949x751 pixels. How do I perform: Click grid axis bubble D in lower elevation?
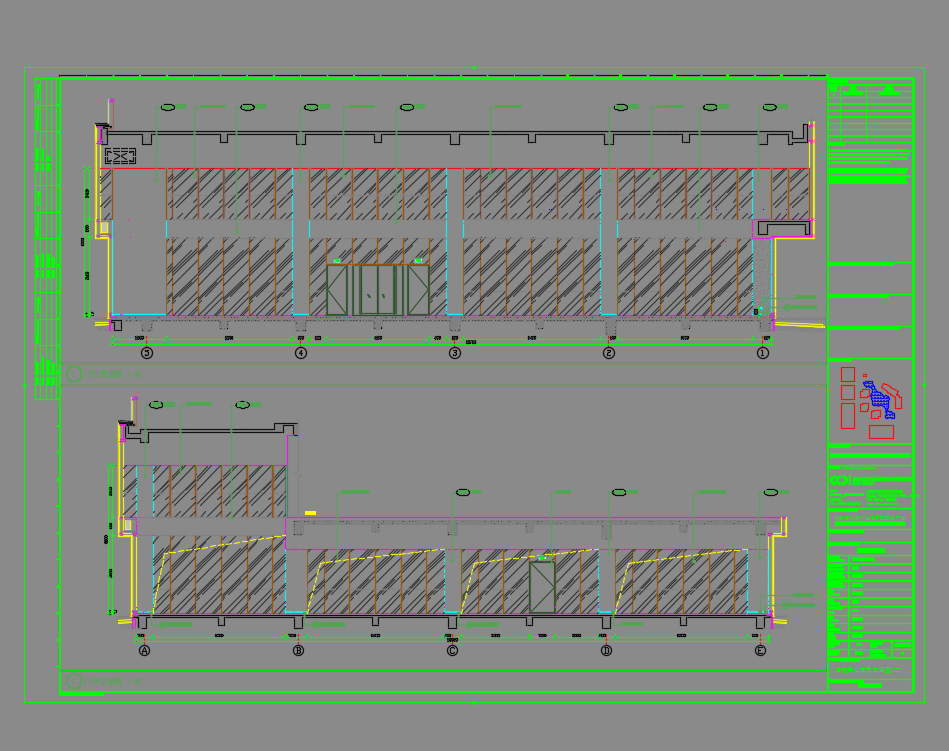tap(606, 651)
